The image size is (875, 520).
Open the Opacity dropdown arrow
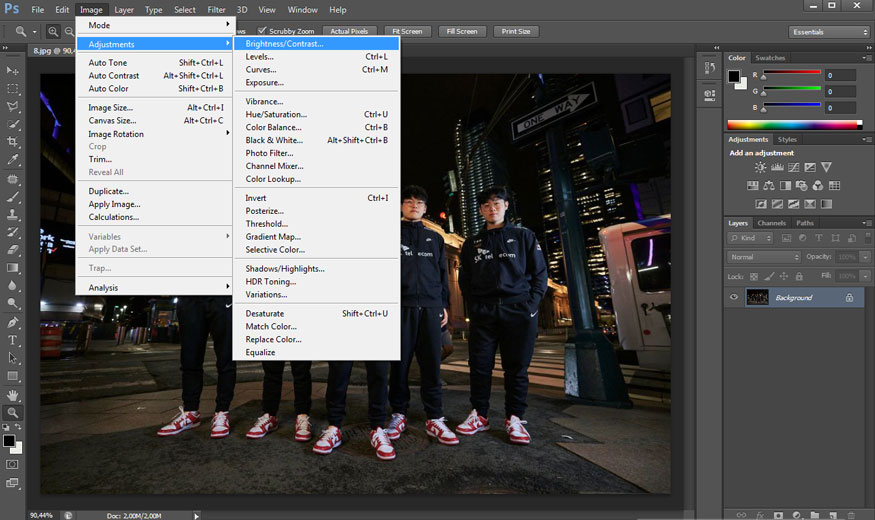pos(866,257)
